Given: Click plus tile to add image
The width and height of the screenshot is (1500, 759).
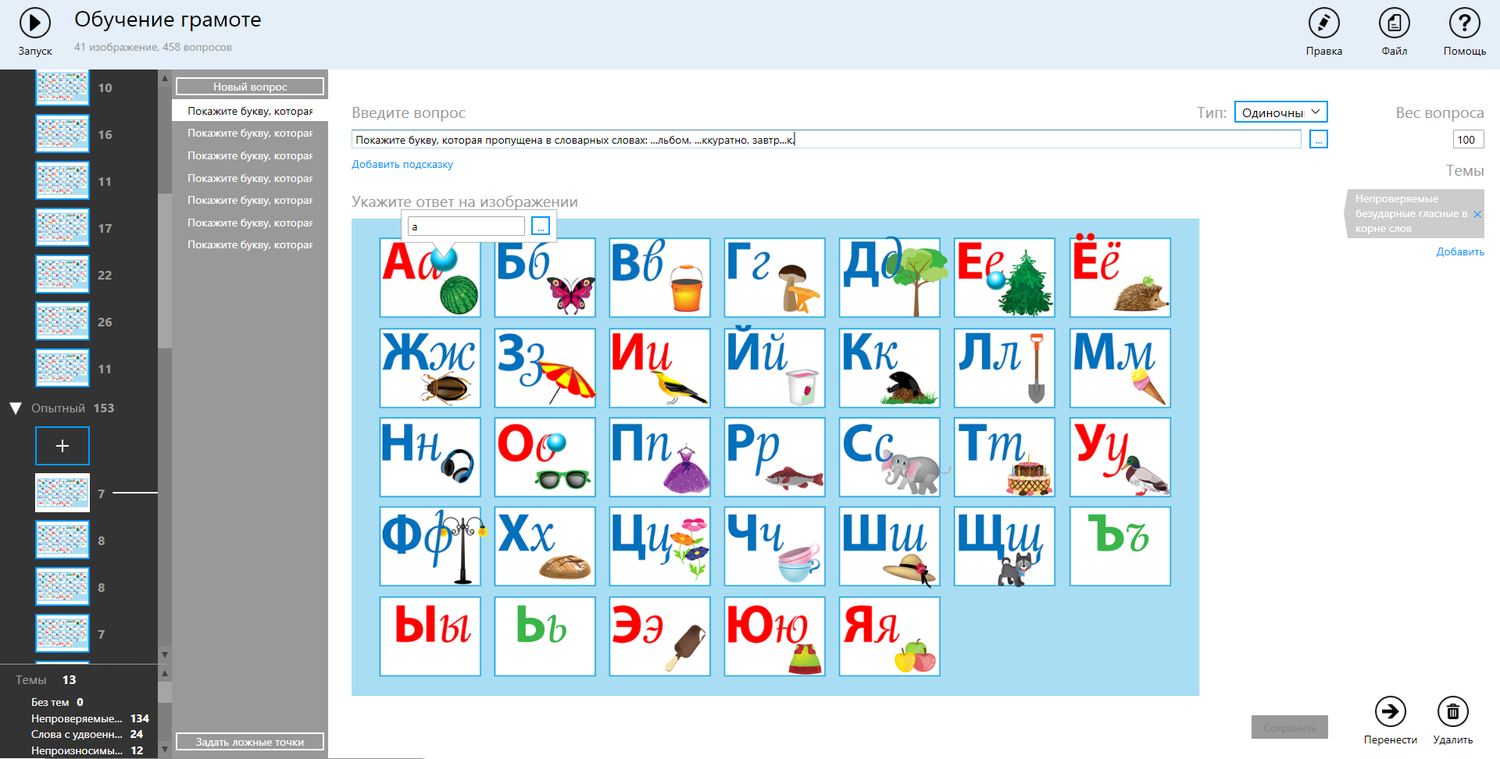Looking at the screenshot, I should click(x=62, y=446).
